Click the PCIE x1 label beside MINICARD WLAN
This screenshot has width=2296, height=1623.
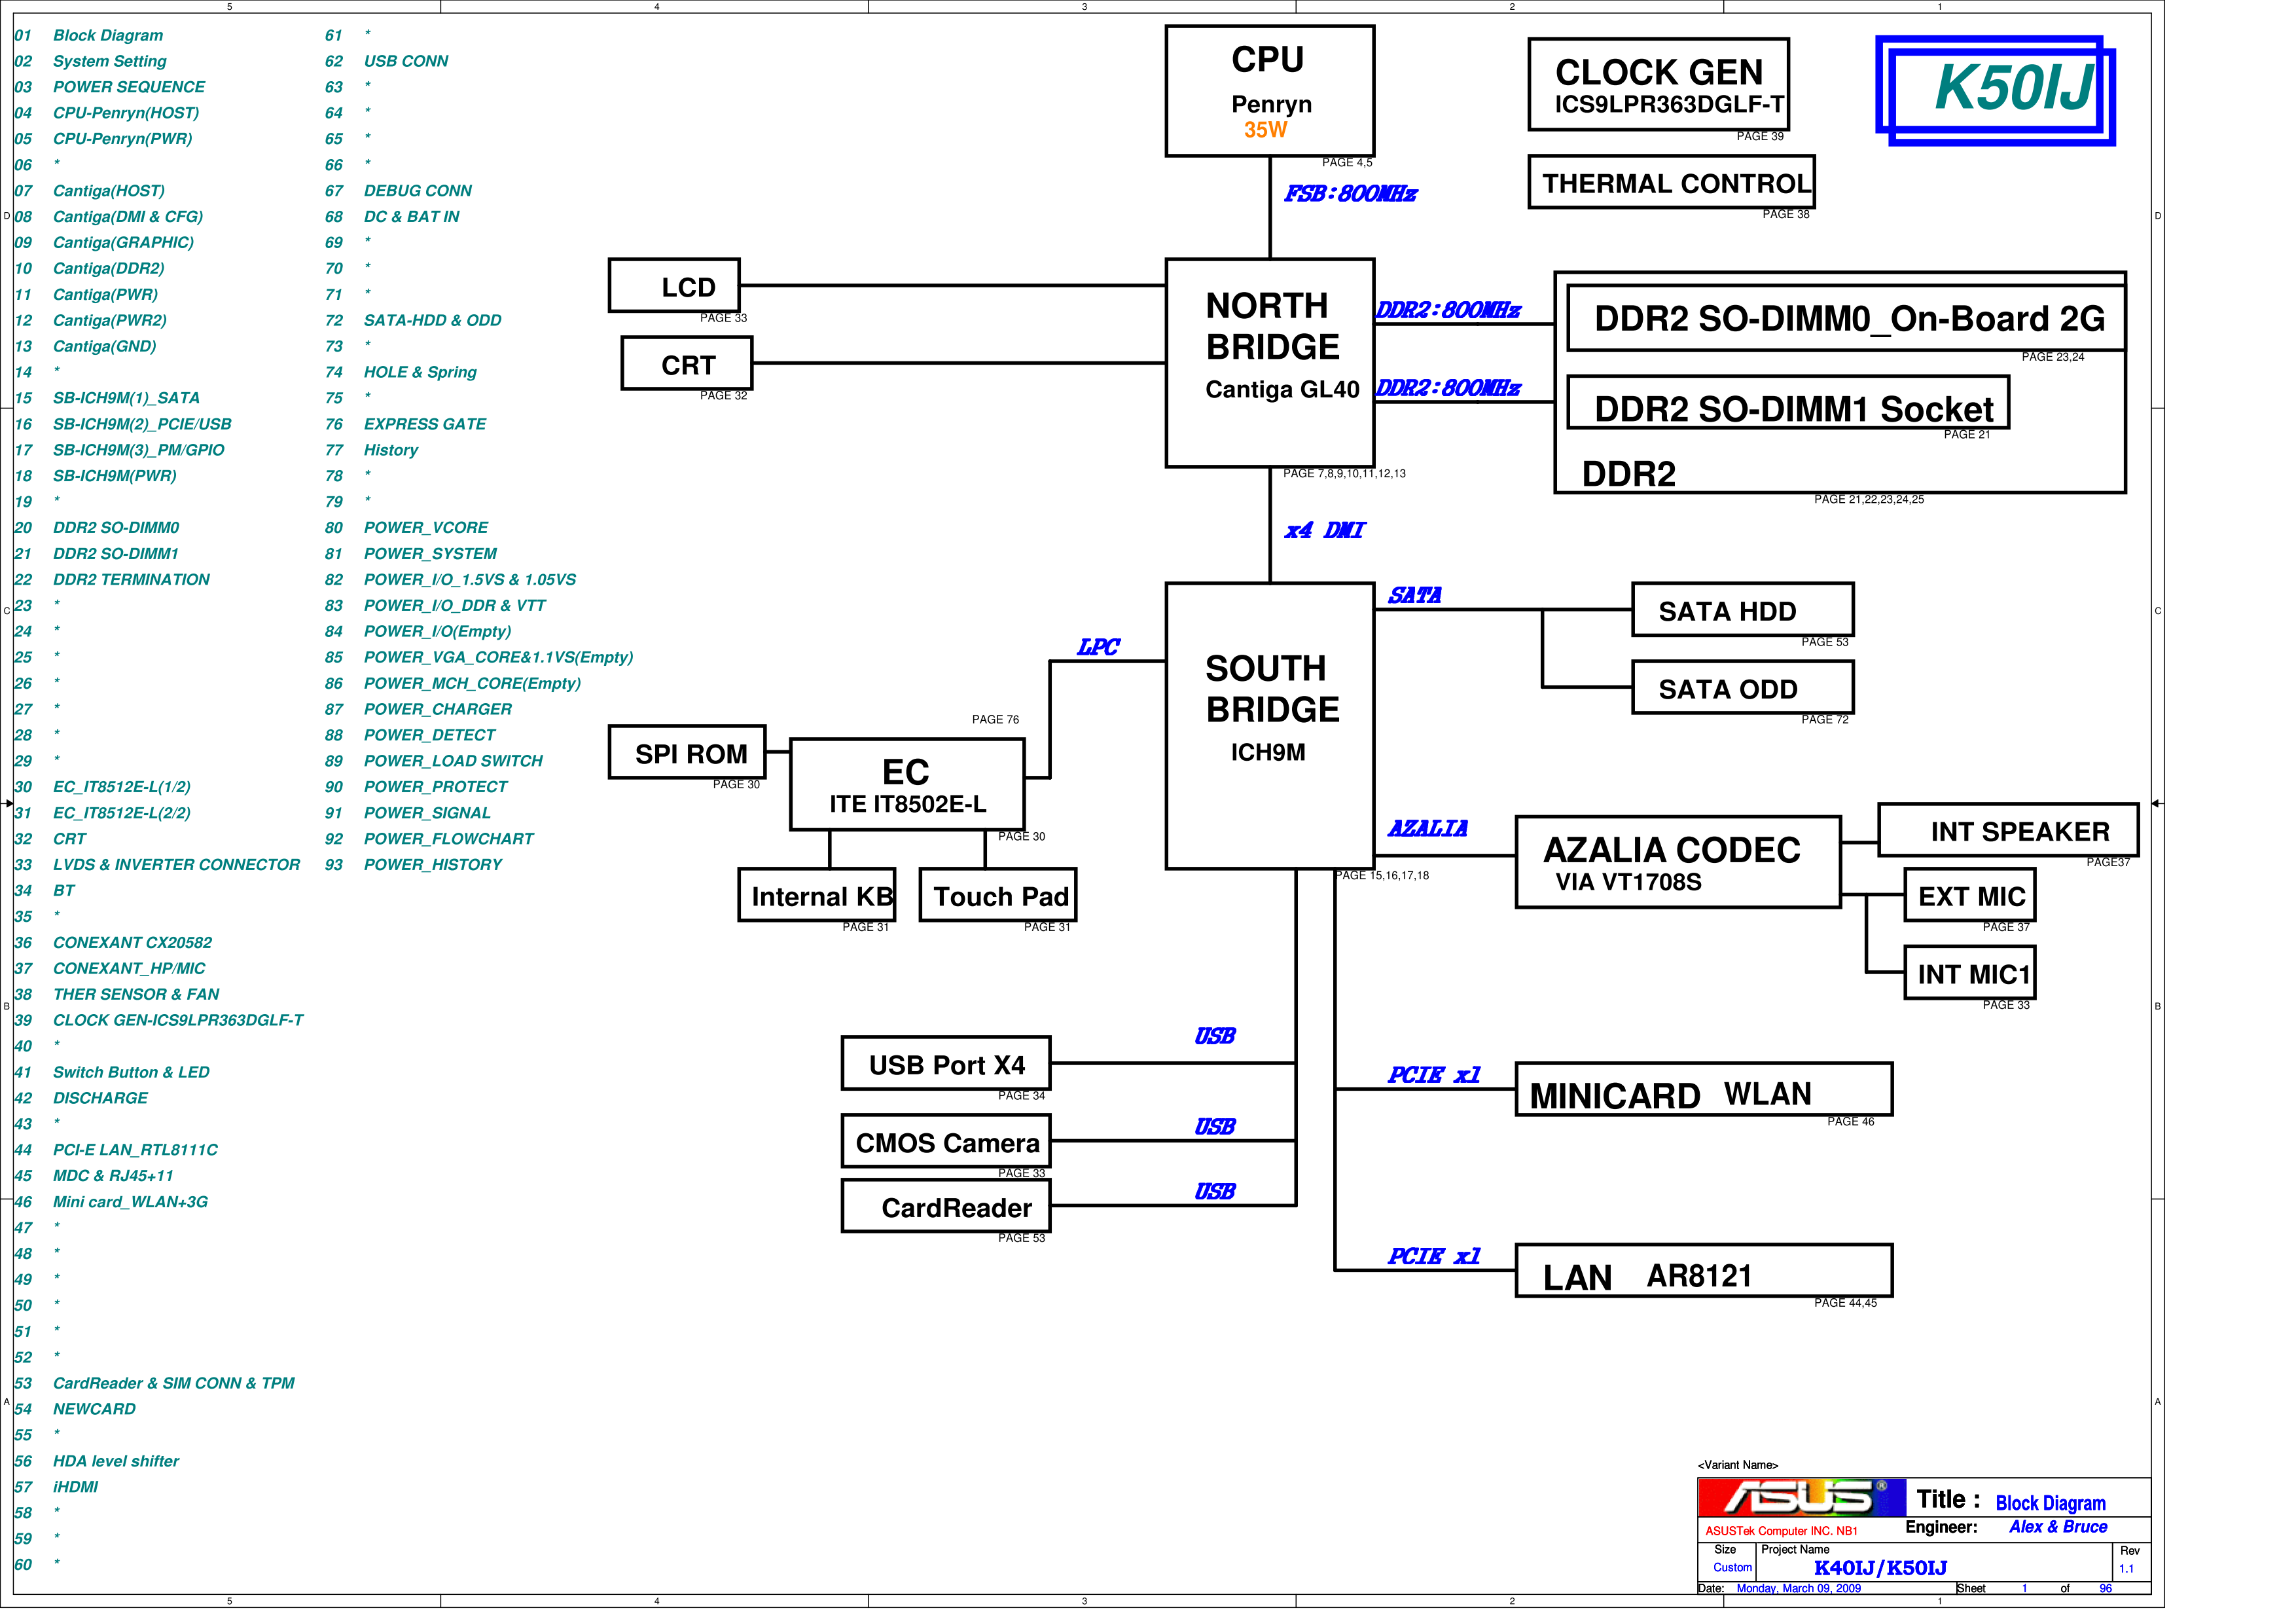click(x=1433, y=1076)
